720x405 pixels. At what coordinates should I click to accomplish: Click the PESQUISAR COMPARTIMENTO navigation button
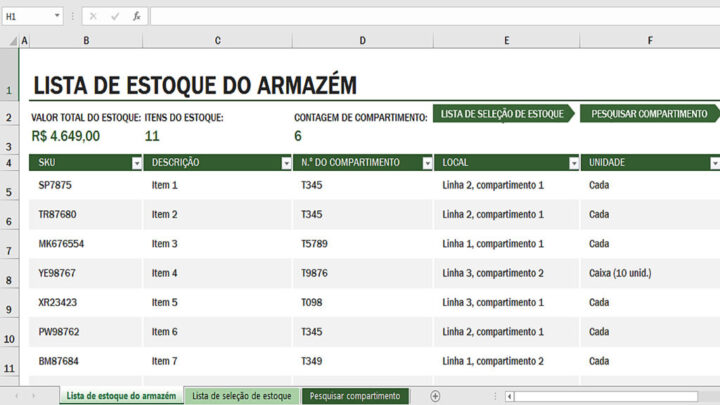tap(648, 114)
